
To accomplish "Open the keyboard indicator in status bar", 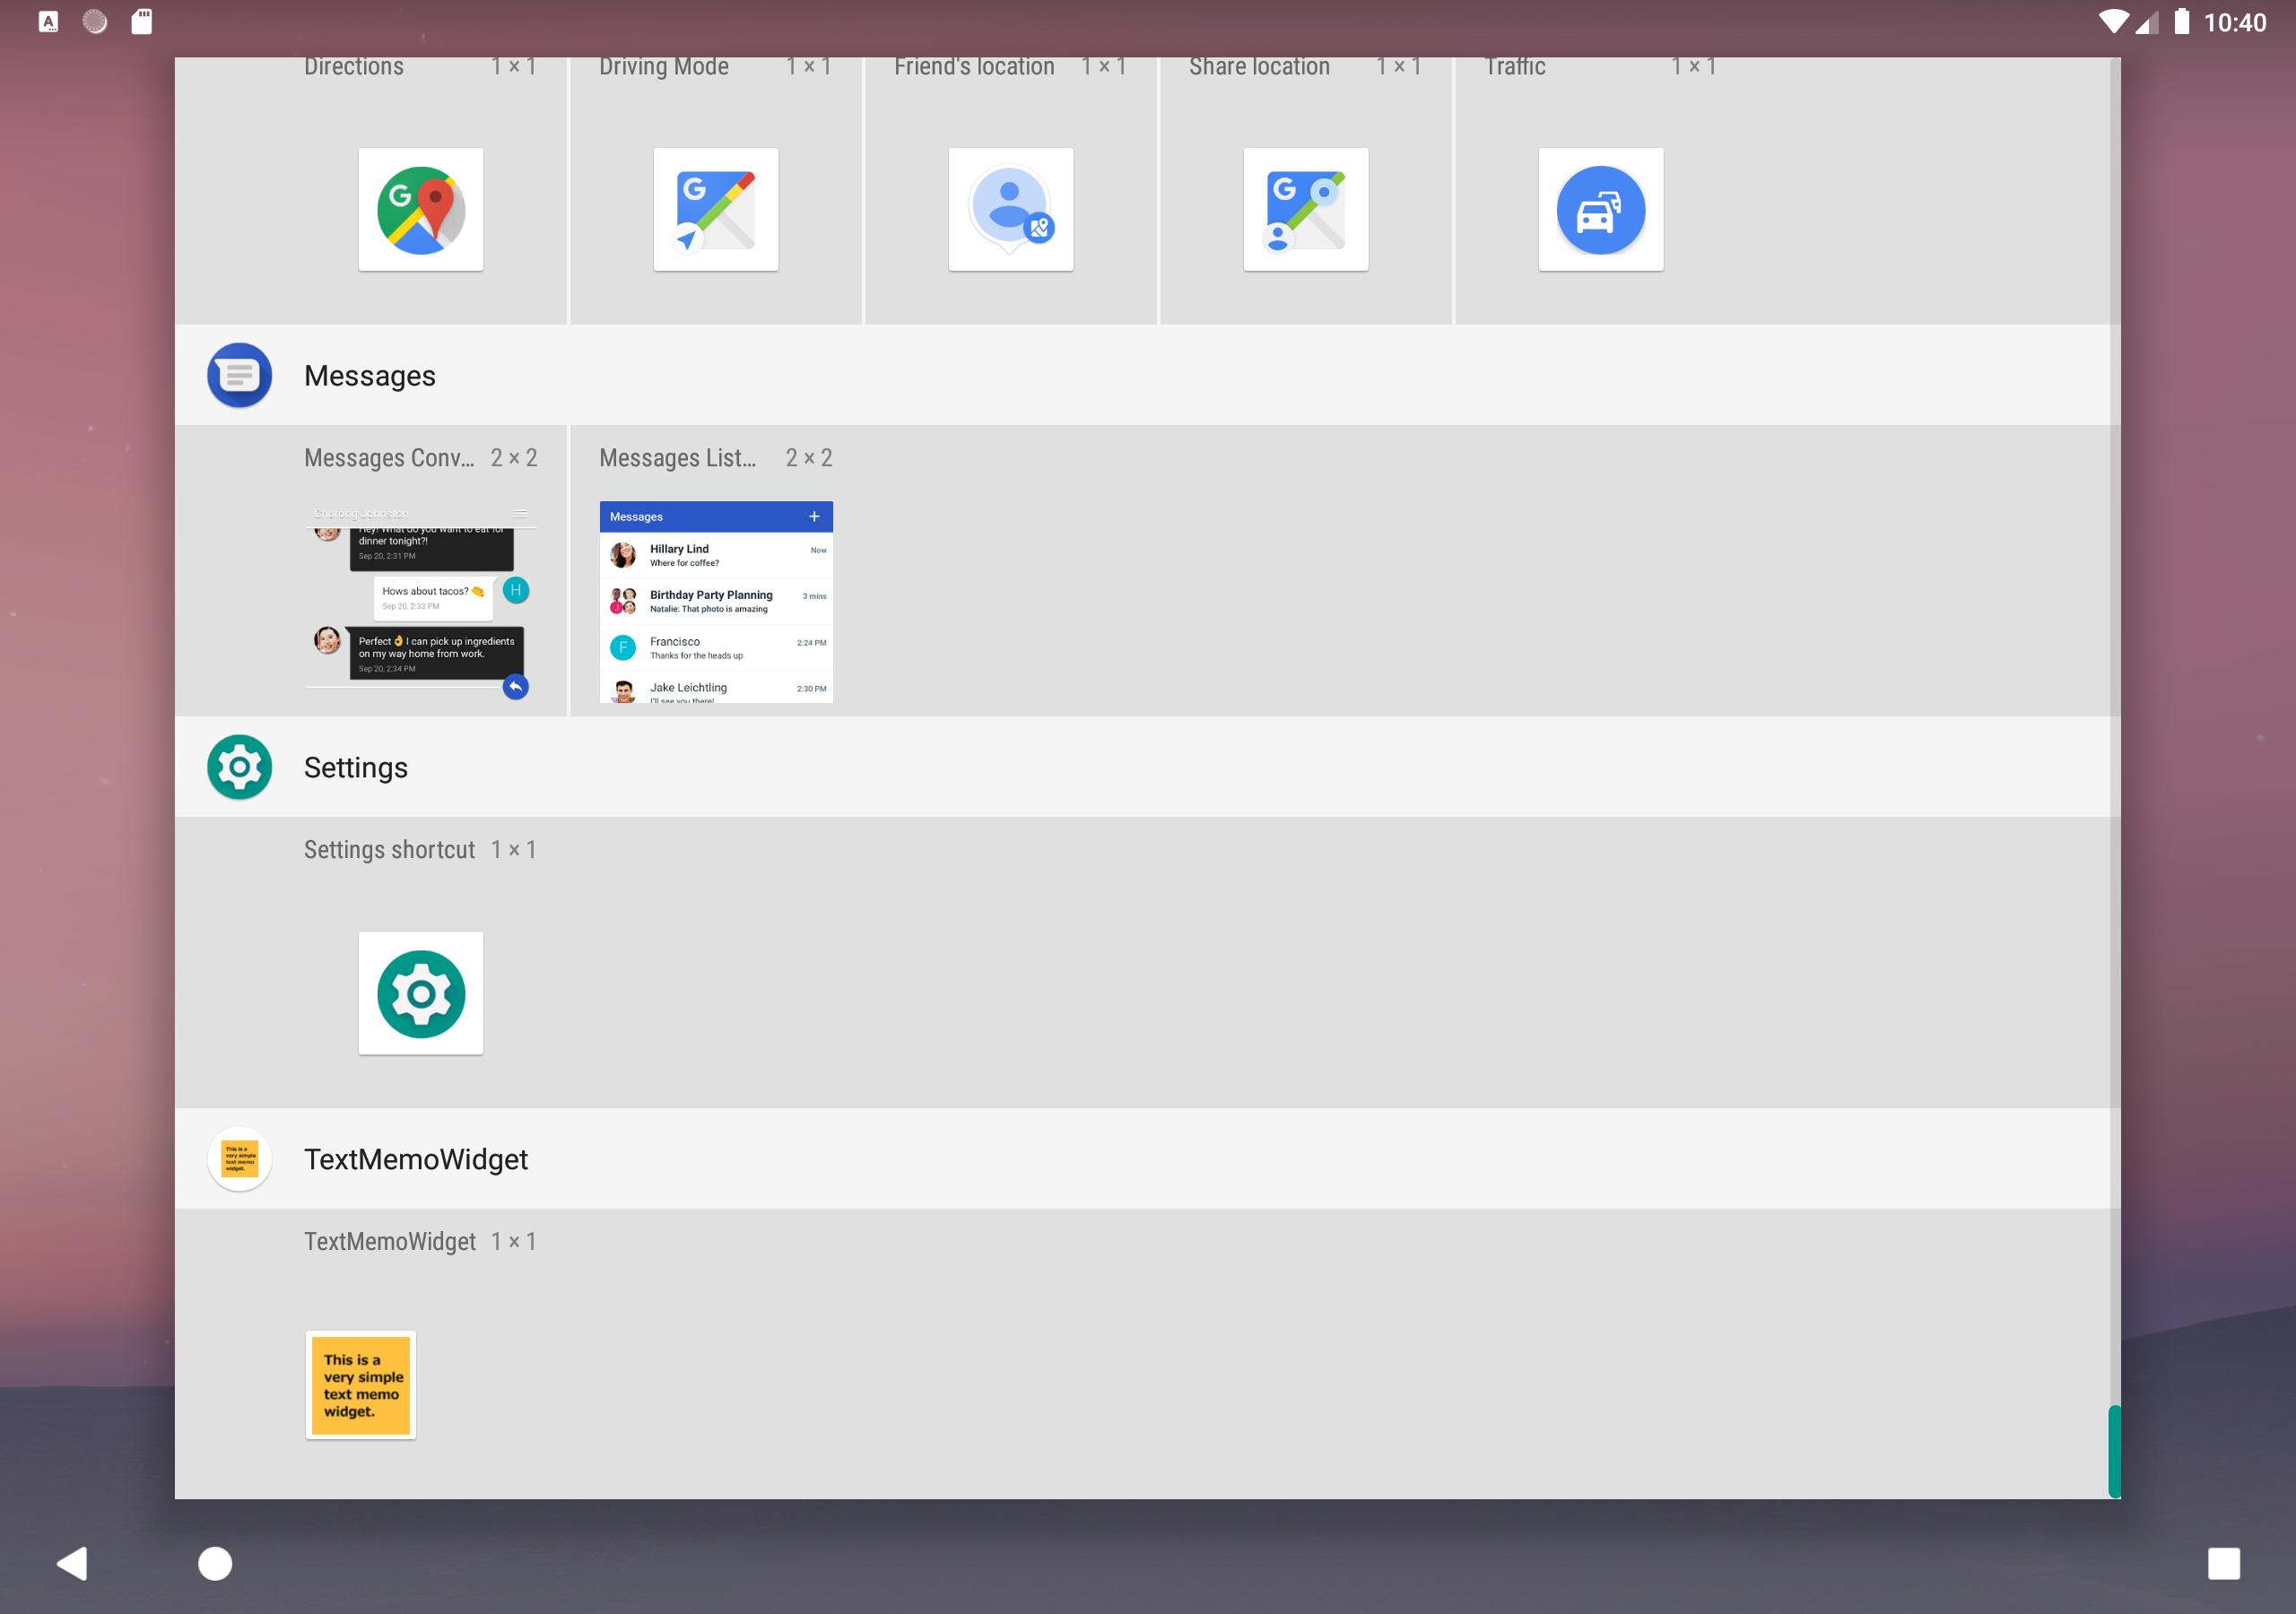I will 48,22.
